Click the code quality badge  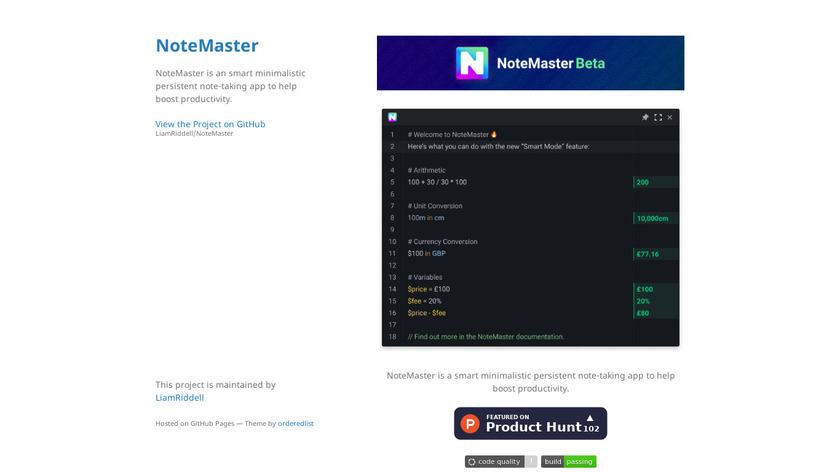pos(501,461)
